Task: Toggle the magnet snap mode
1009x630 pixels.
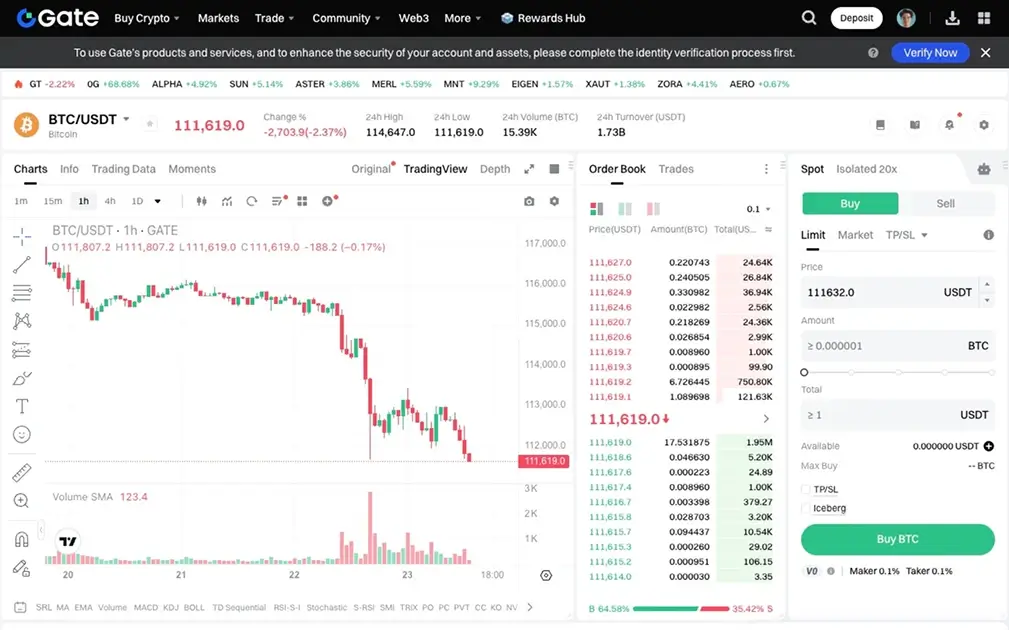Action: (x=22, y=539)
